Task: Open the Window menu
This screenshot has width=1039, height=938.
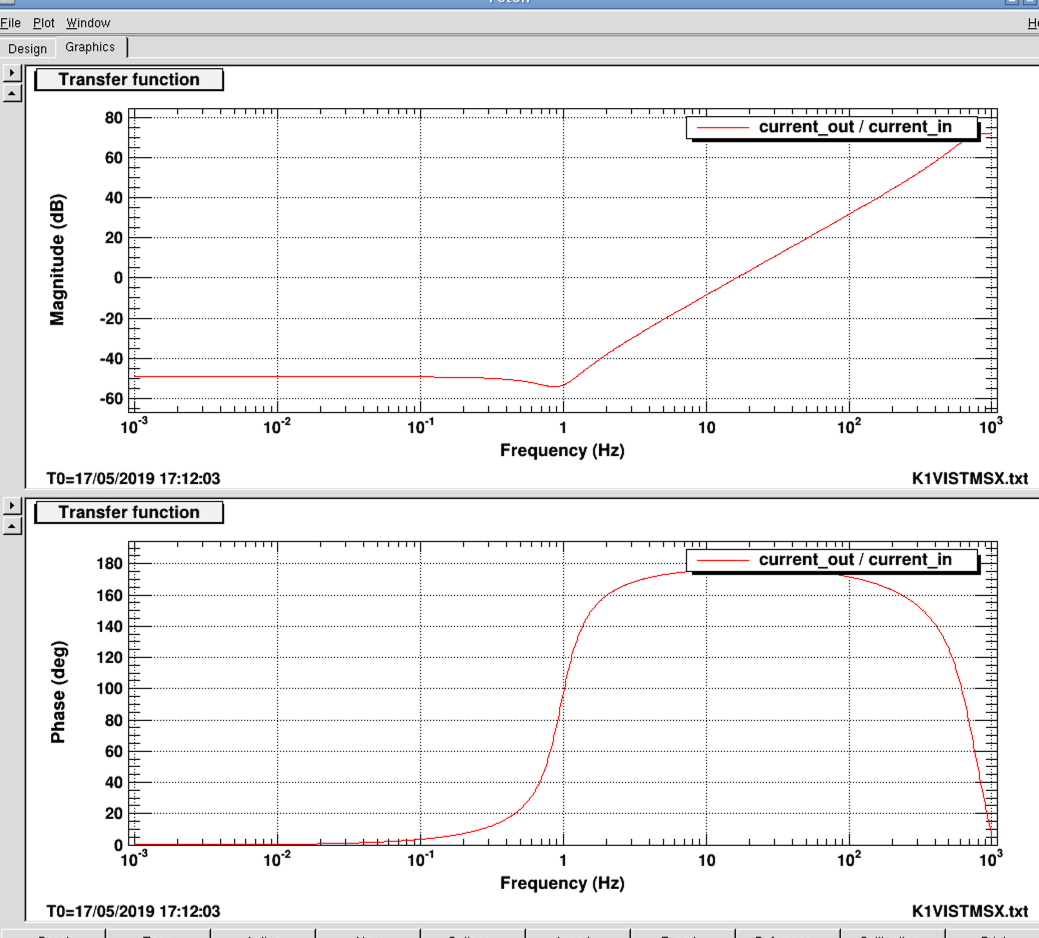Action: pyautogui.click(x=88, y=23)
